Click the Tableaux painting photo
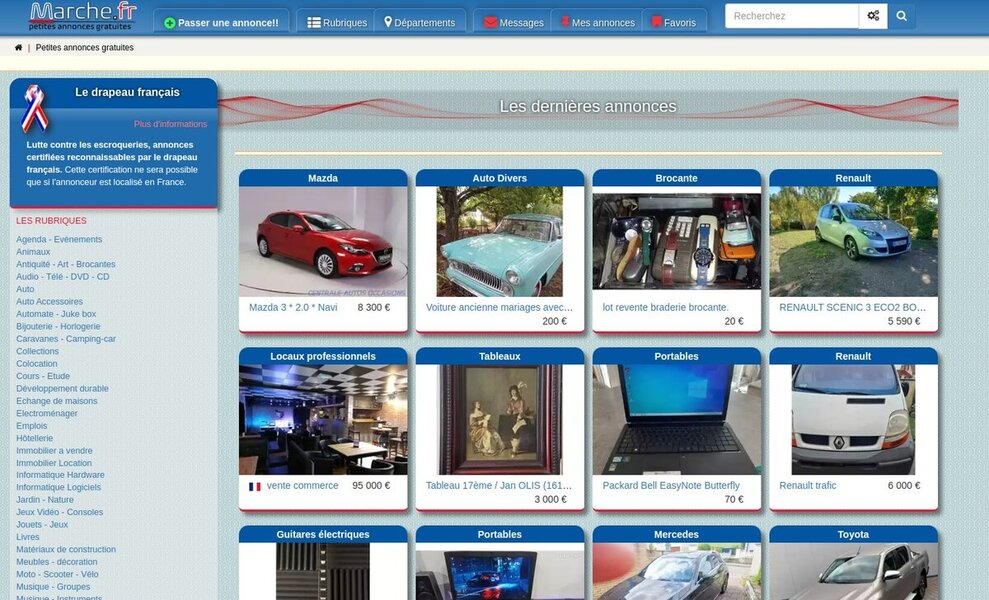 (500, 420)
